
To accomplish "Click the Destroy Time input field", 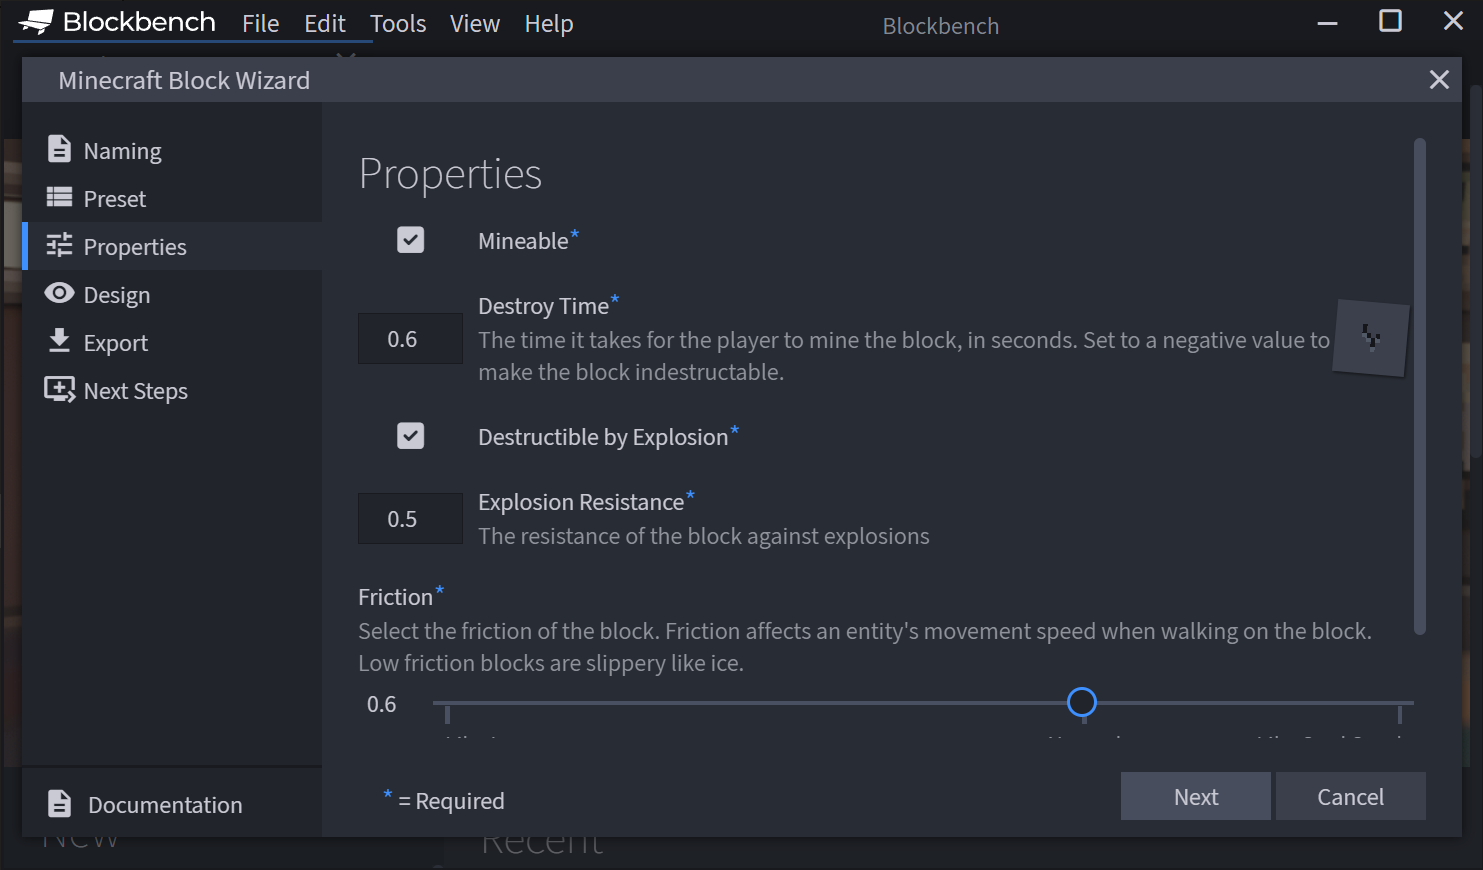I will pos(410,338).
